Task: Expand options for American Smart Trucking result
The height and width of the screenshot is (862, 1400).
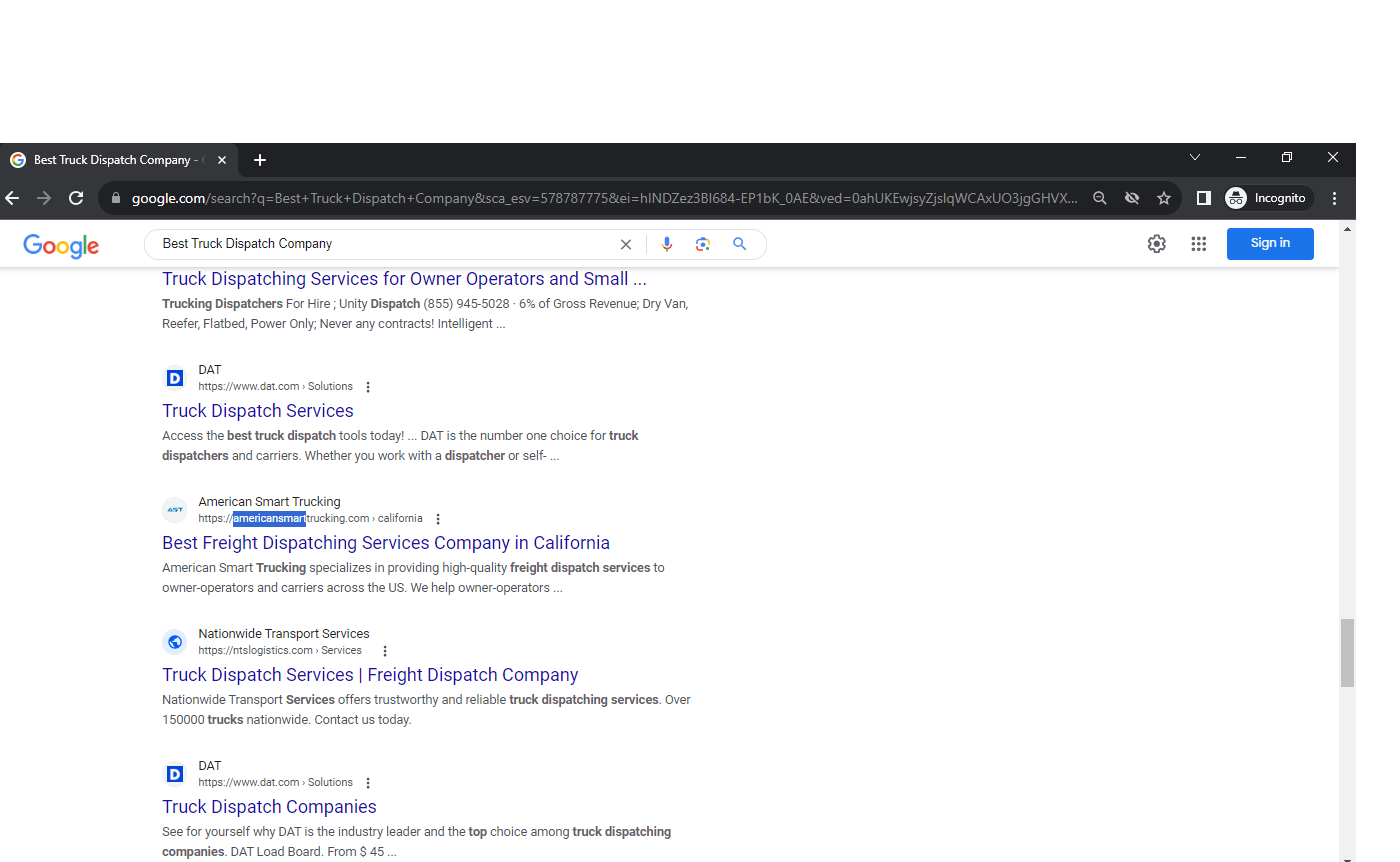Action: [x=438, y=519]
